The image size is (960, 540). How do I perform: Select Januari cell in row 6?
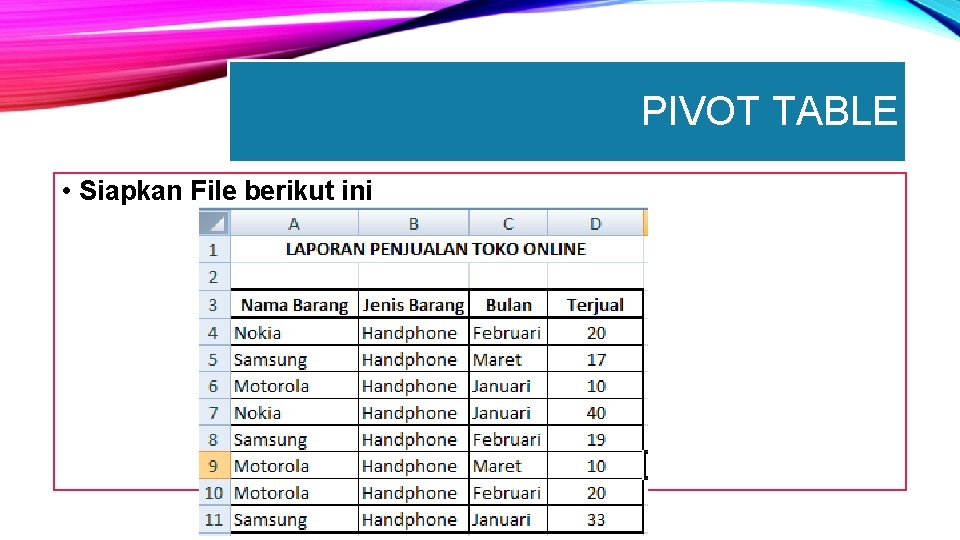click(x=508, y=386)
